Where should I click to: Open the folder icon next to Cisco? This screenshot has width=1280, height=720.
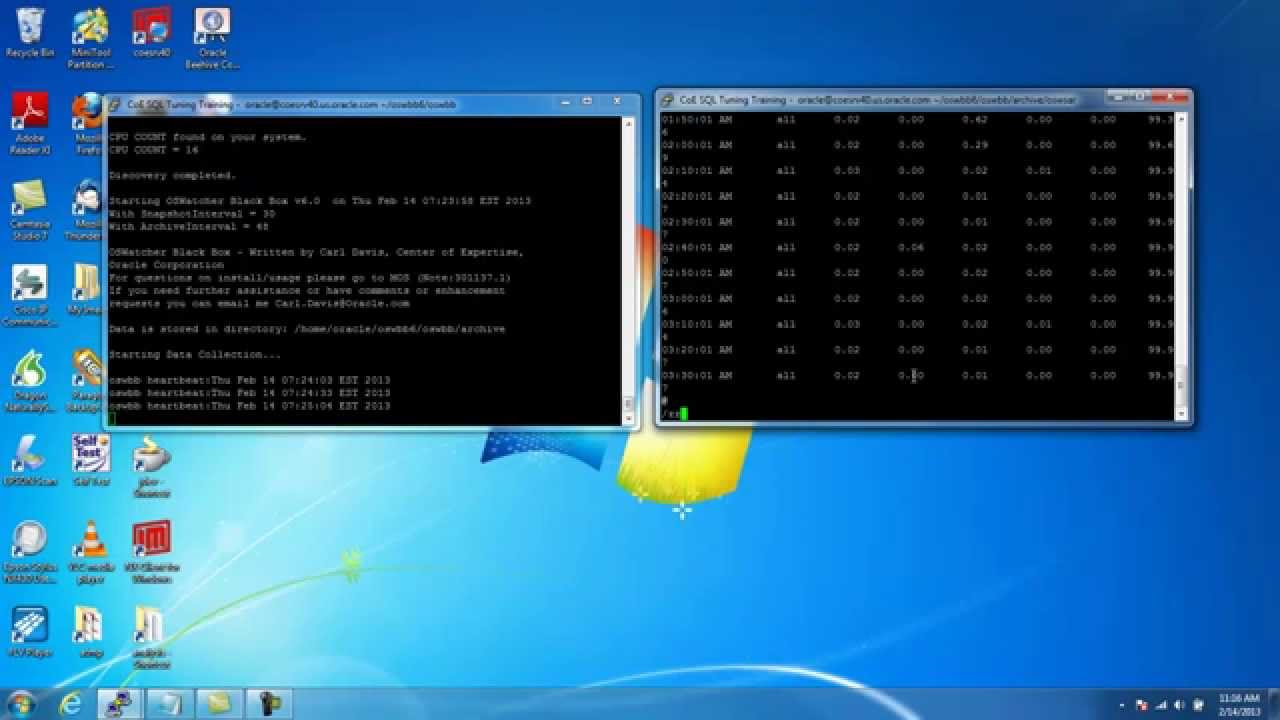click(88, 290)
